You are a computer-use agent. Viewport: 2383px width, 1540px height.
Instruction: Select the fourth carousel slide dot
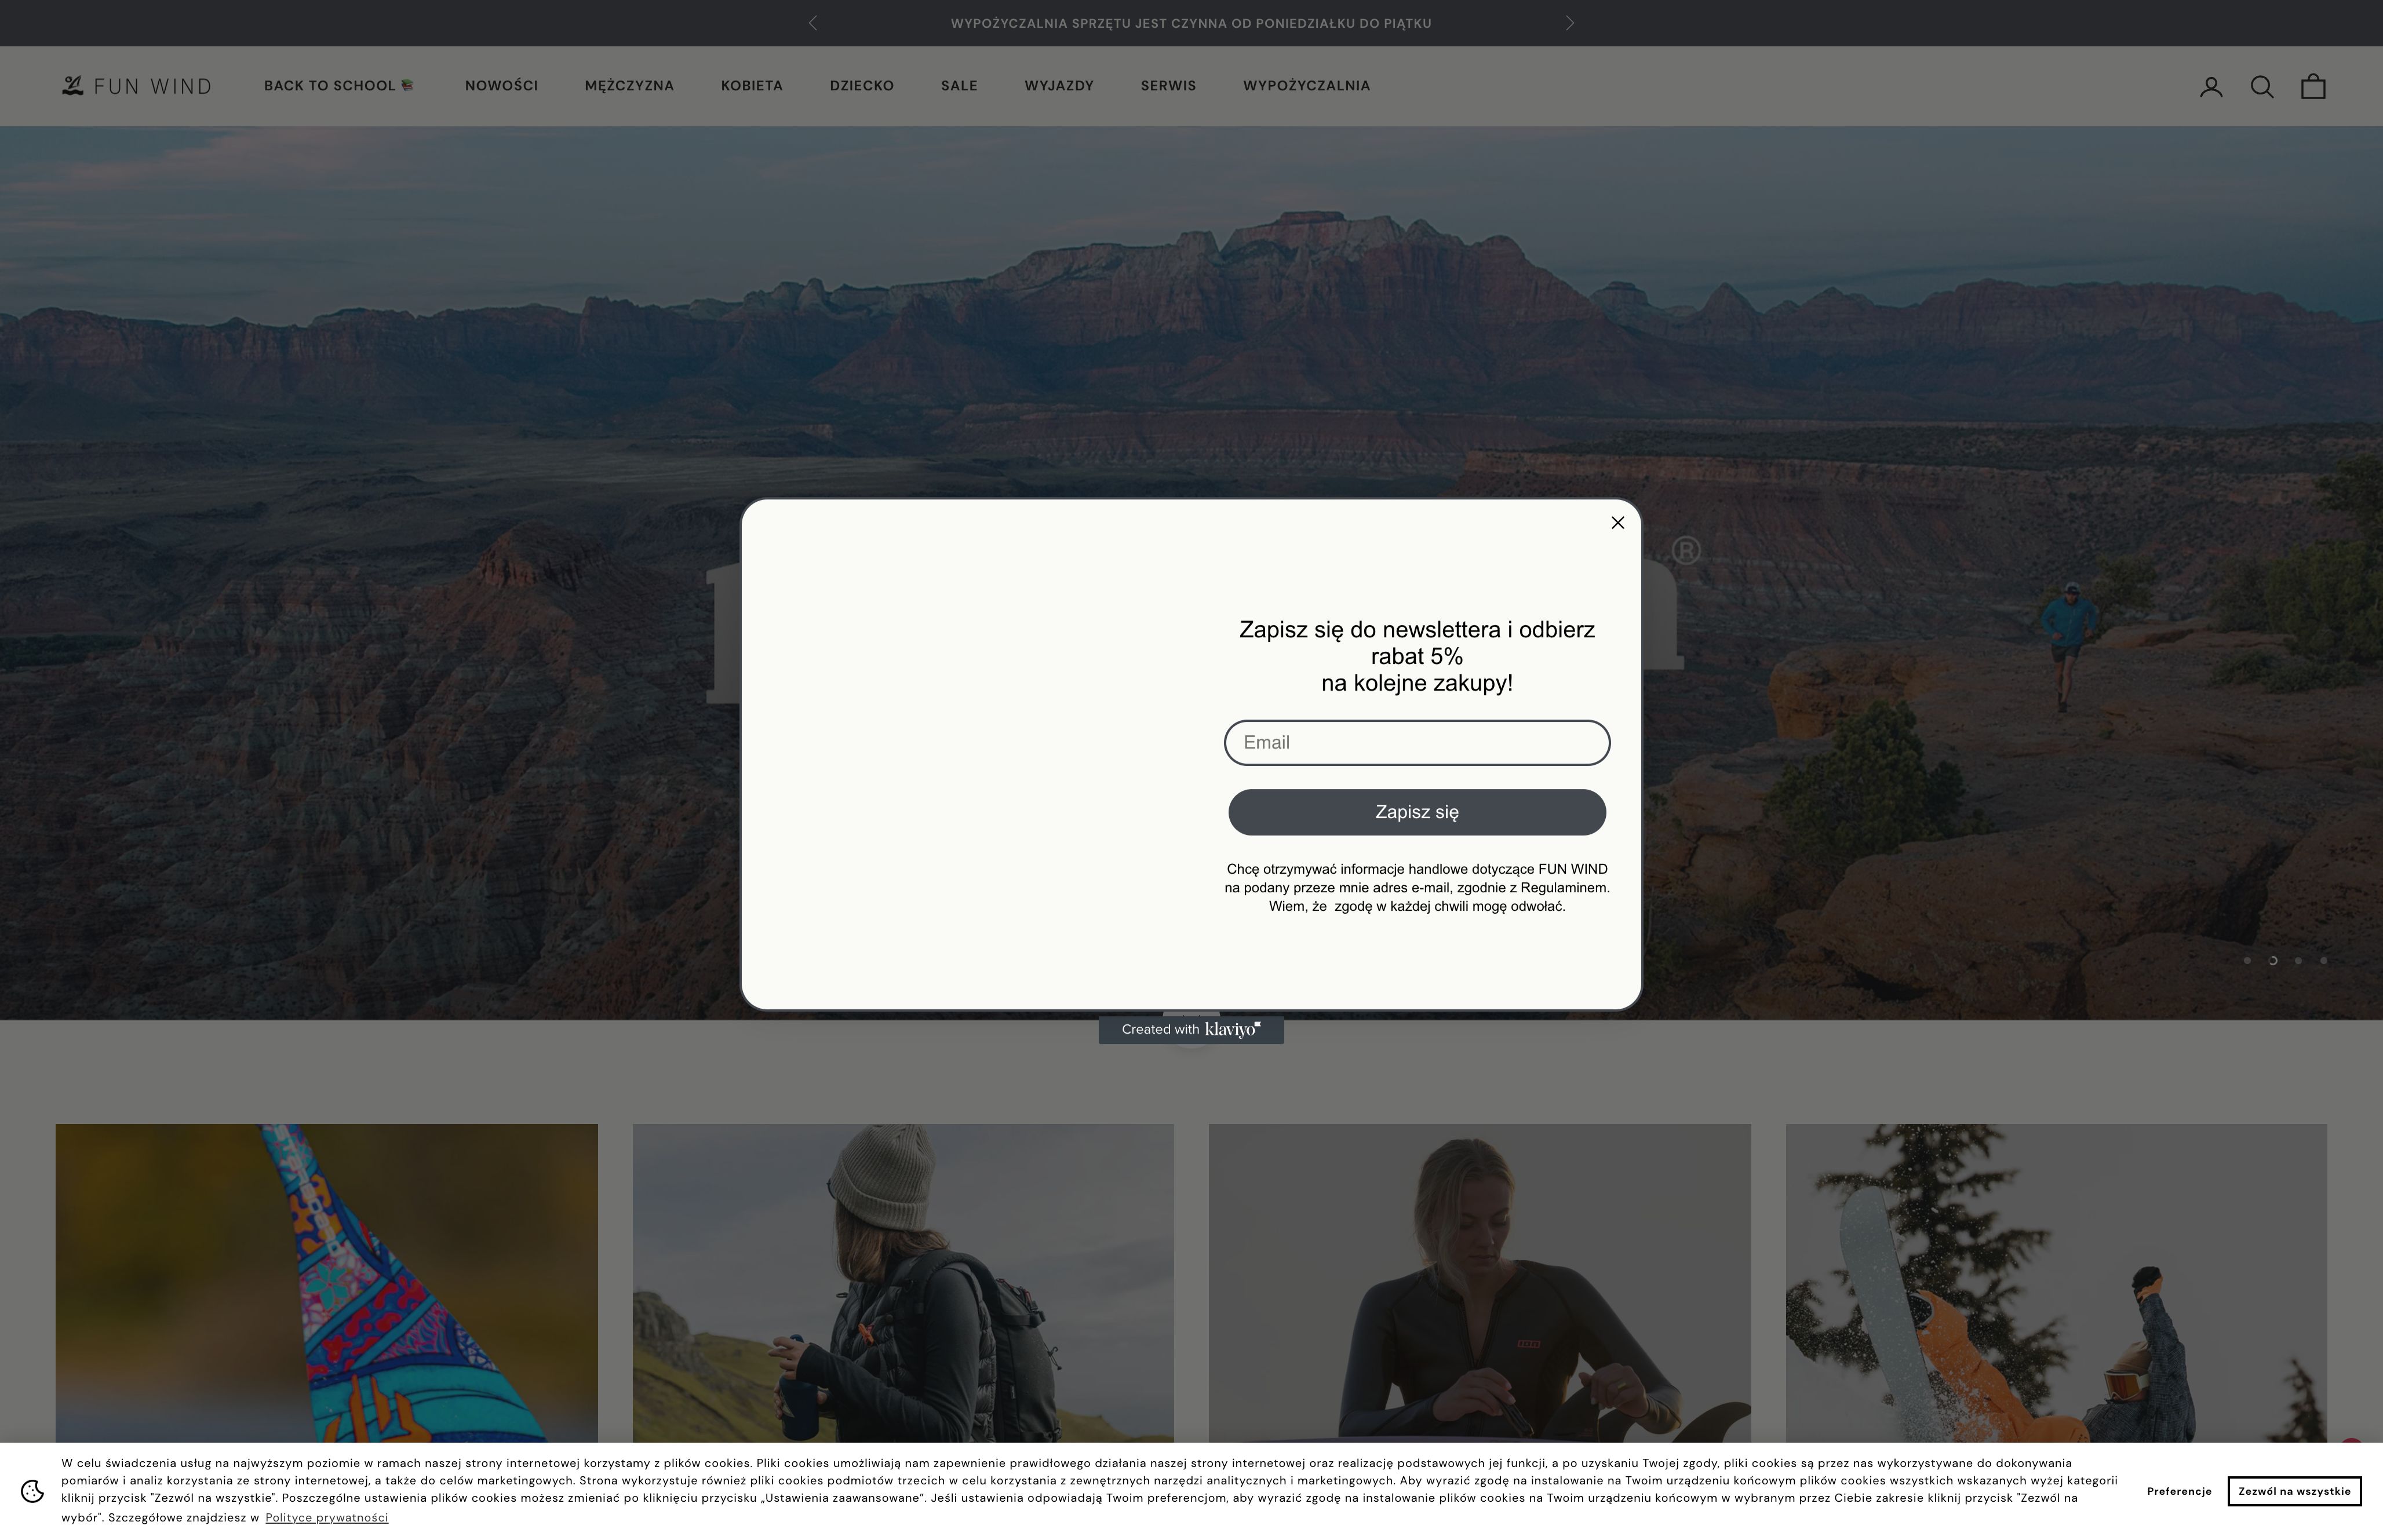point(2323,960)
